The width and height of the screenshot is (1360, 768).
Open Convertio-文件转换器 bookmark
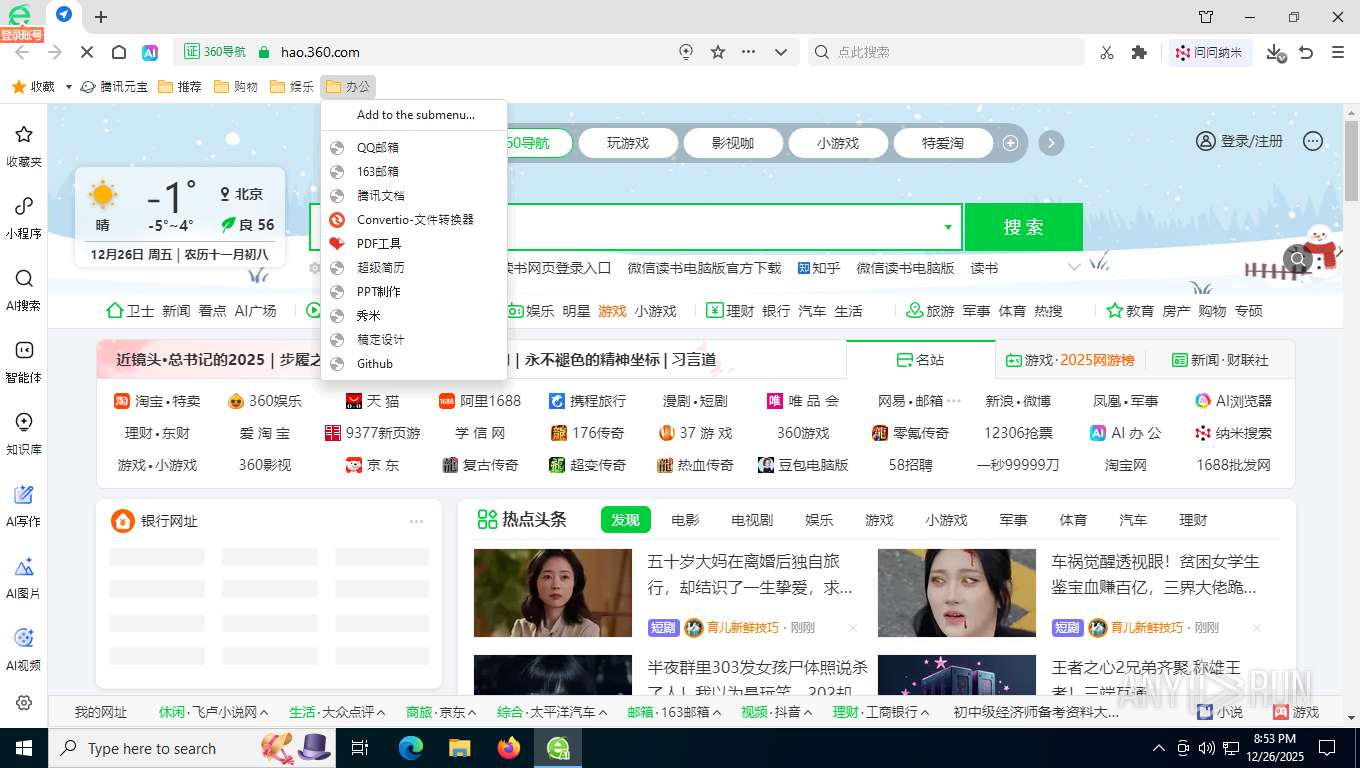(414, 219)
